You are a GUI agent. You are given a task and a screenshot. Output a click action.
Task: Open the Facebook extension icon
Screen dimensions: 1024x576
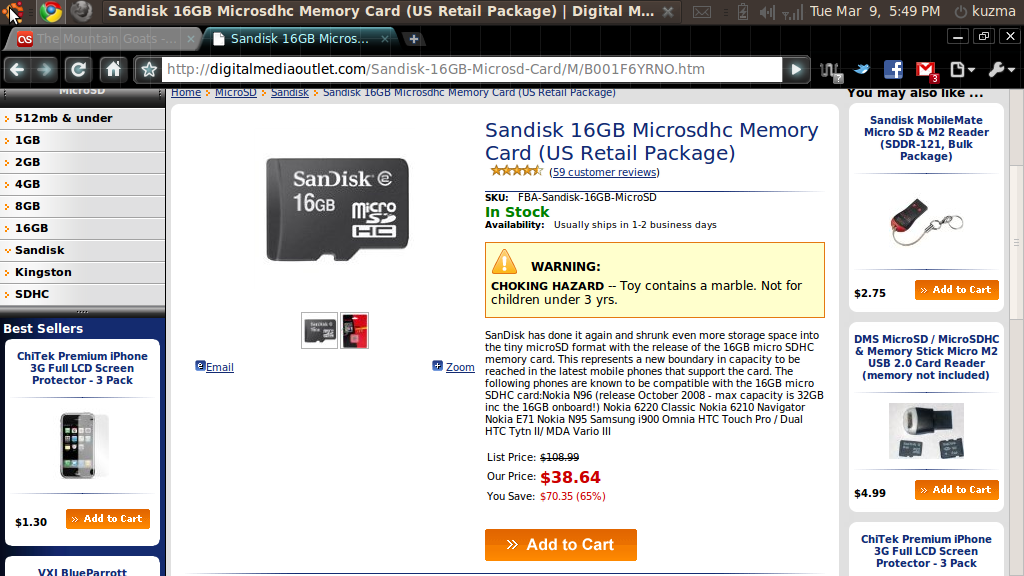893,70
